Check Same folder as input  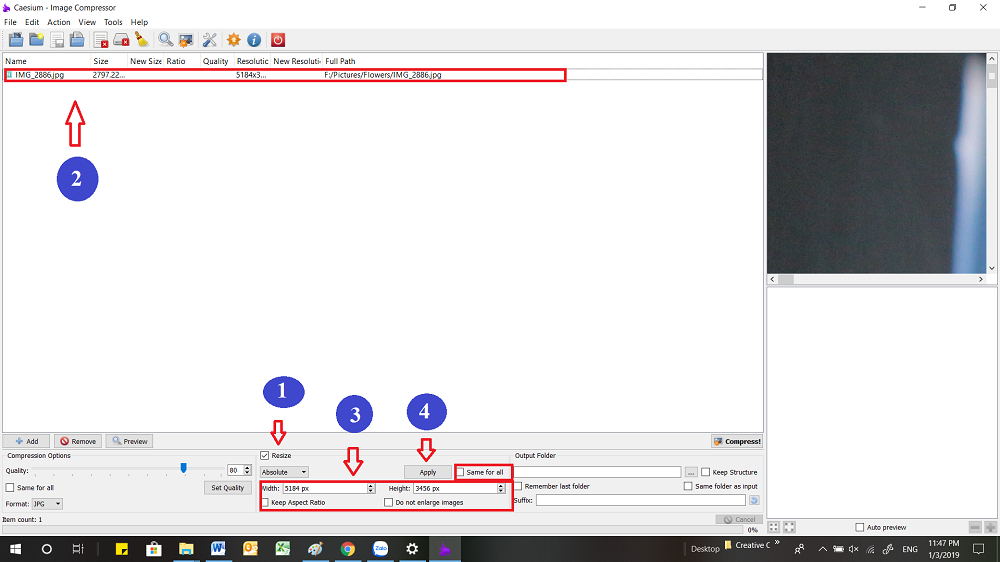point(688,486)
